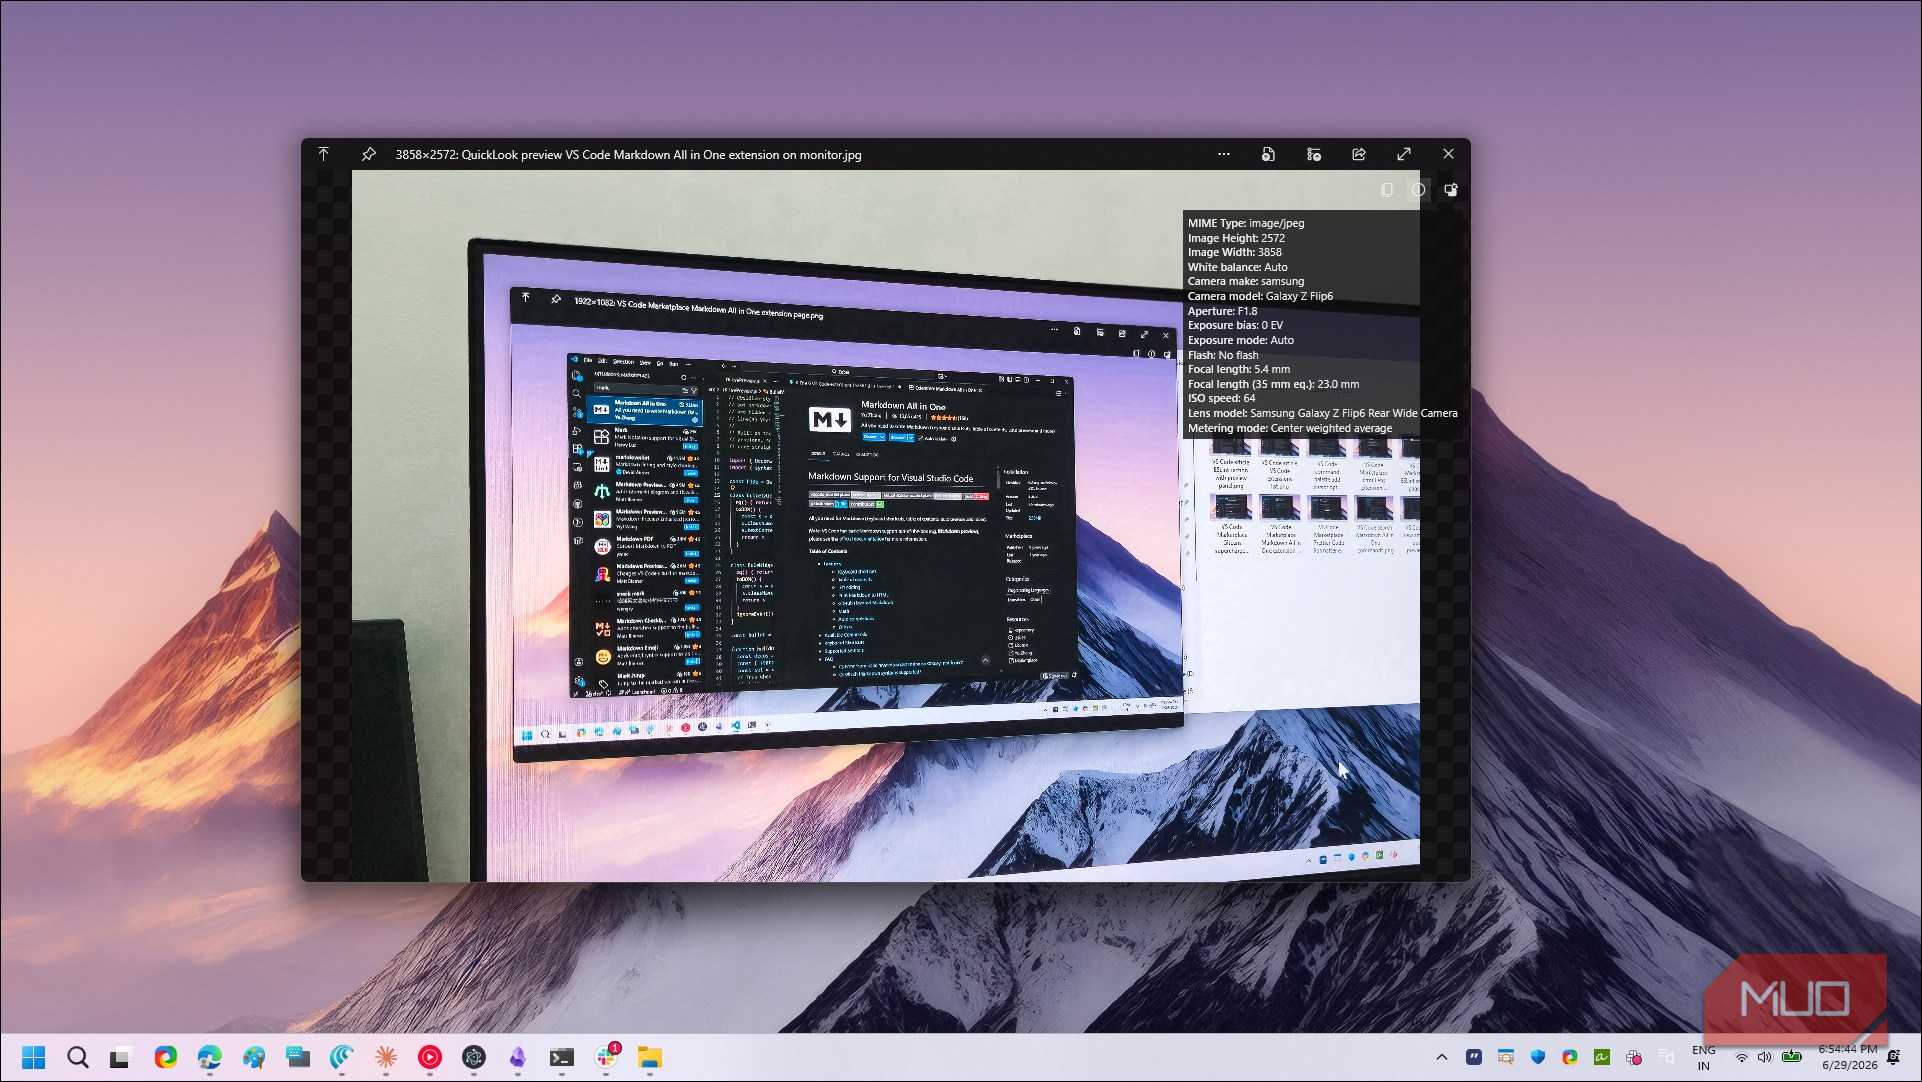Viewport: 1922px width, 1082px height.
Task: Toggle QuickLook stay-on-top arrow icon
Action: (323, 154)
